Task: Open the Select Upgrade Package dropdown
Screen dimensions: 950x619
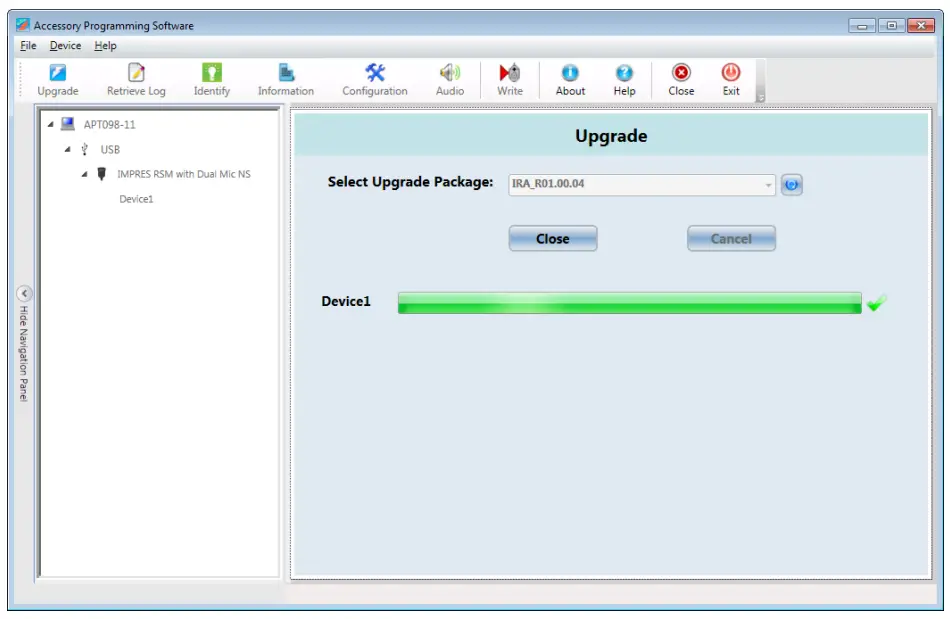Action: click(x=767, y=185)
